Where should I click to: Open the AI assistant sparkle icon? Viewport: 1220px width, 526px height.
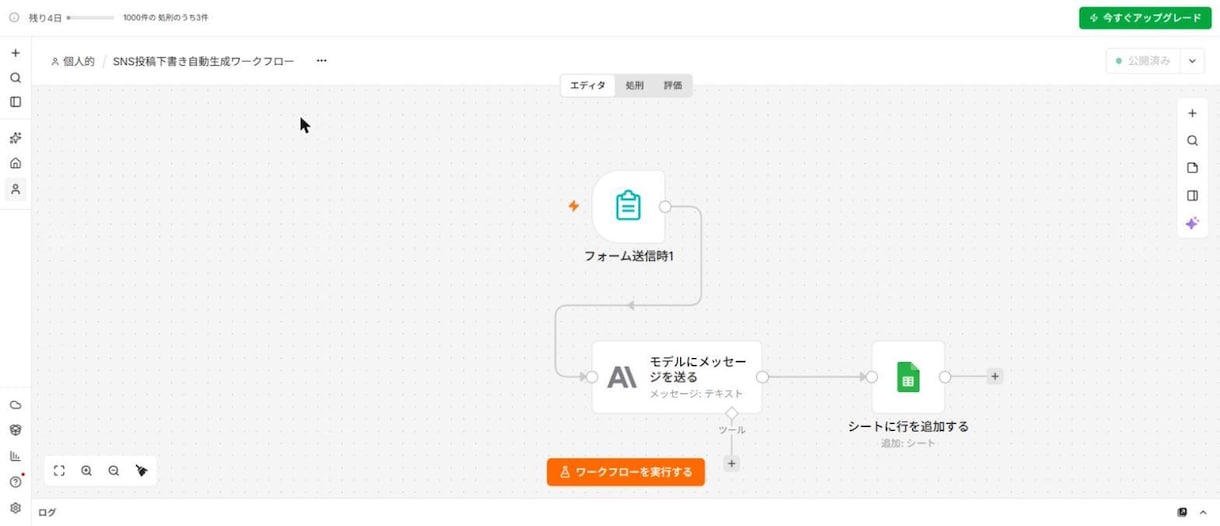pos(1192,223)
